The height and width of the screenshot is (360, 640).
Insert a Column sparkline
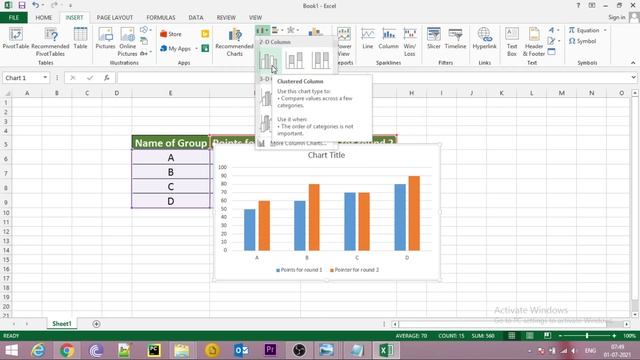[389, 39]
